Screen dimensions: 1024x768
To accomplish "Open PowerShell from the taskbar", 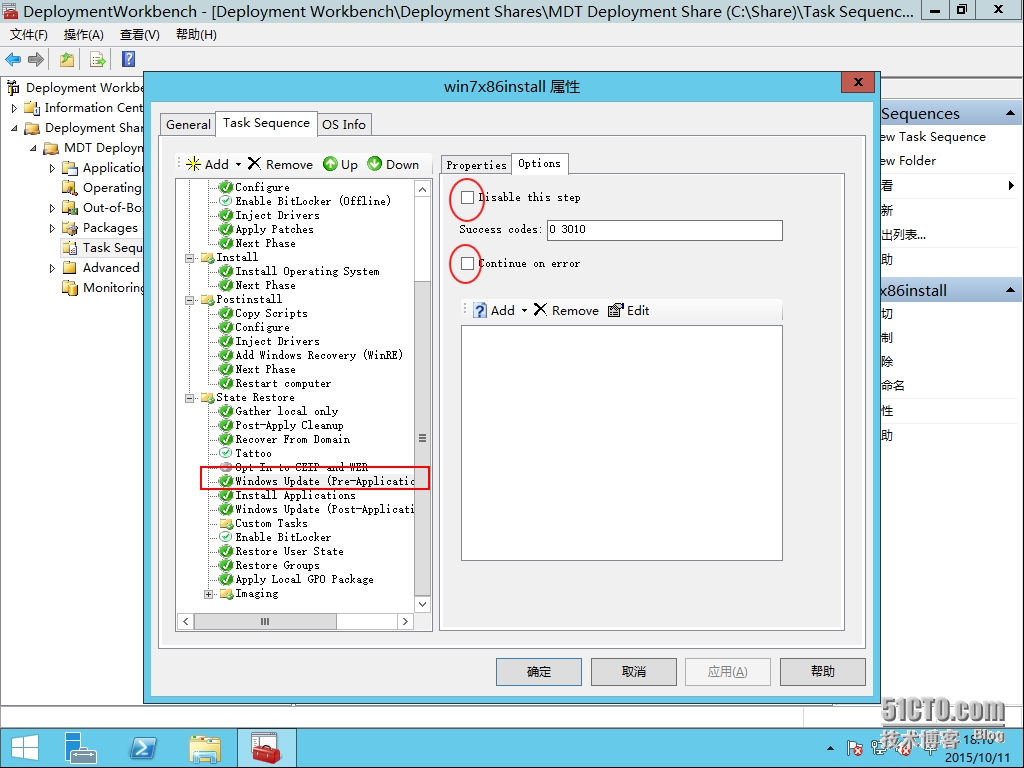I will [x=143, y=748].
